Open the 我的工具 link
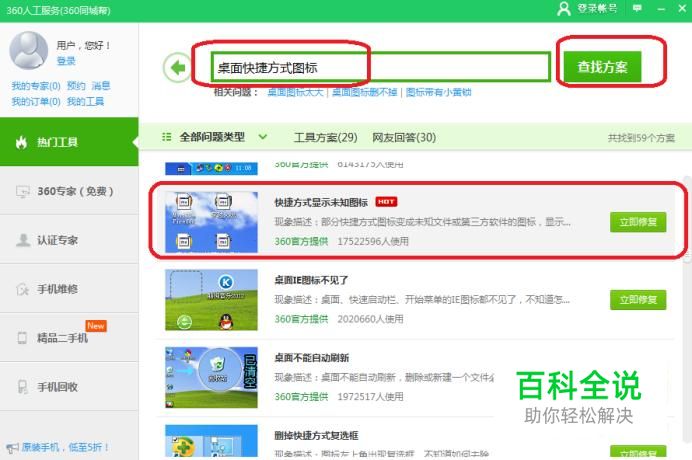The width and height of the screenshot is (692, 460). point(86,102)
